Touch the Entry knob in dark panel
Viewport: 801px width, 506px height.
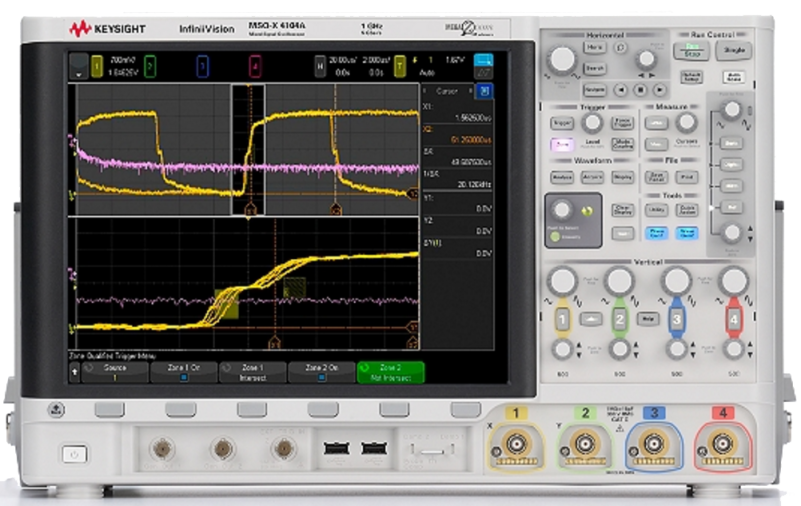(562, 209)
